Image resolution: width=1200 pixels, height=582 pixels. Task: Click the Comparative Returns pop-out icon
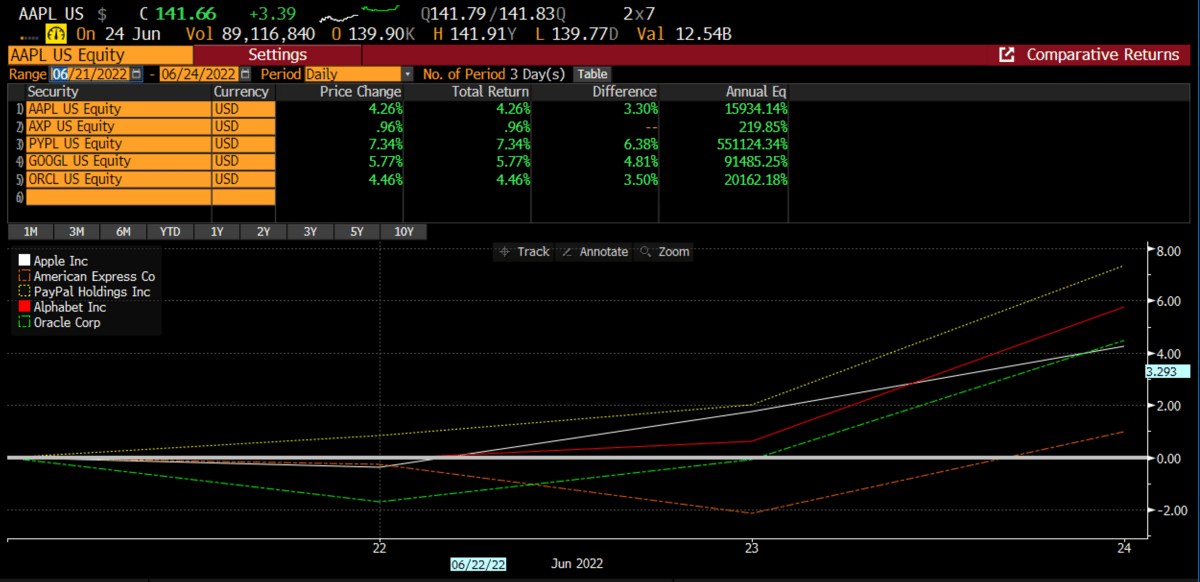tap(1007, 54)
